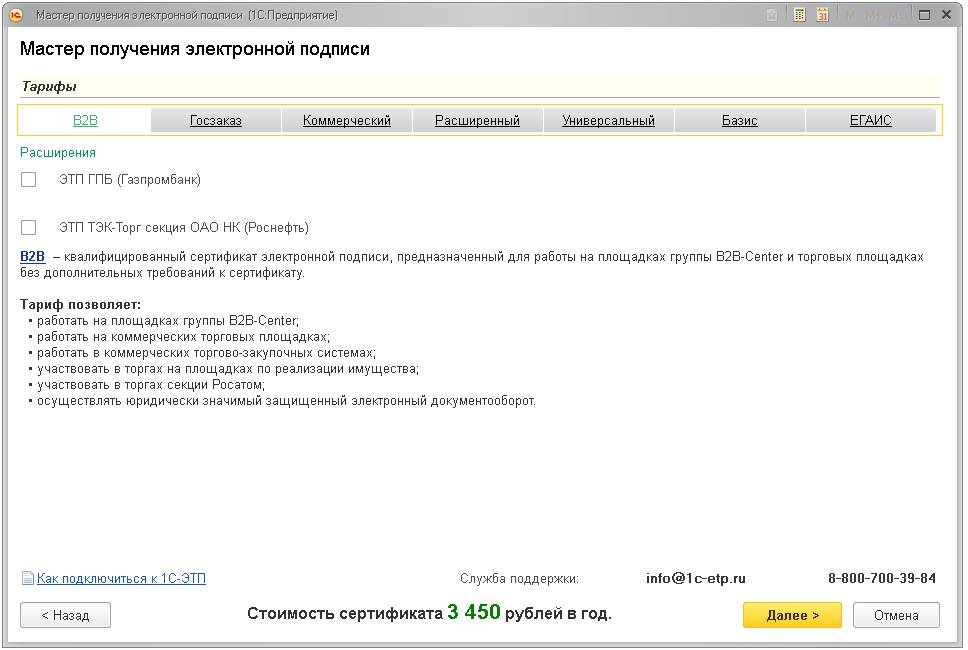Switch to the Базис tariff tab

[x=740, y=120]
